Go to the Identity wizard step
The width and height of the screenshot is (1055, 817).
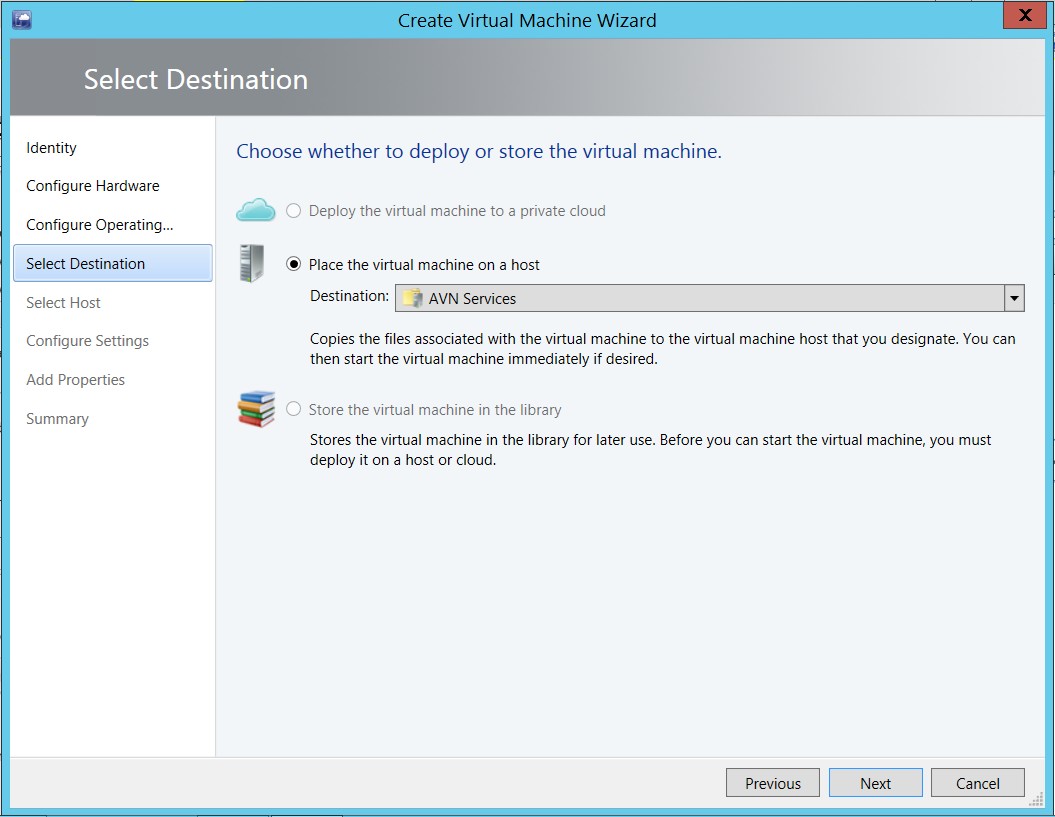51,147
